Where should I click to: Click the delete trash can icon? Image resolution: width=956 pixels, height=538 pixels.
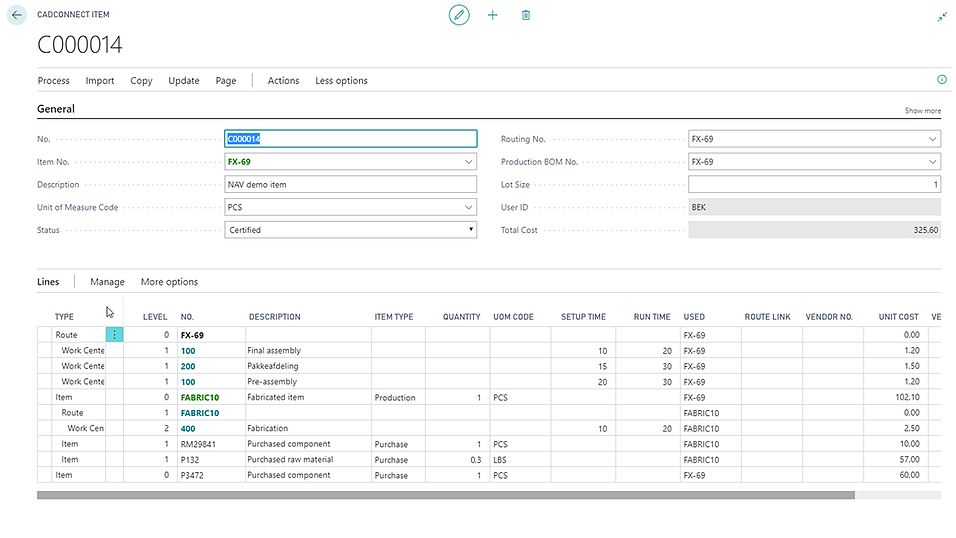[x=526, y=15]
